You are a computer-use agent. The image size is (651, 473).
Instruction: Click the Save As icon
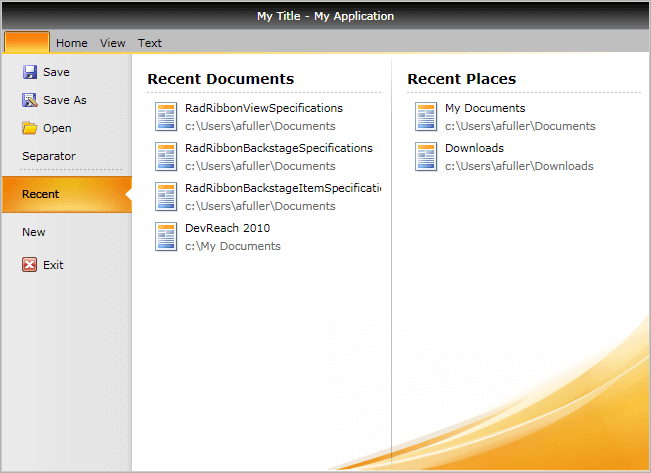(x=29, y=100)
